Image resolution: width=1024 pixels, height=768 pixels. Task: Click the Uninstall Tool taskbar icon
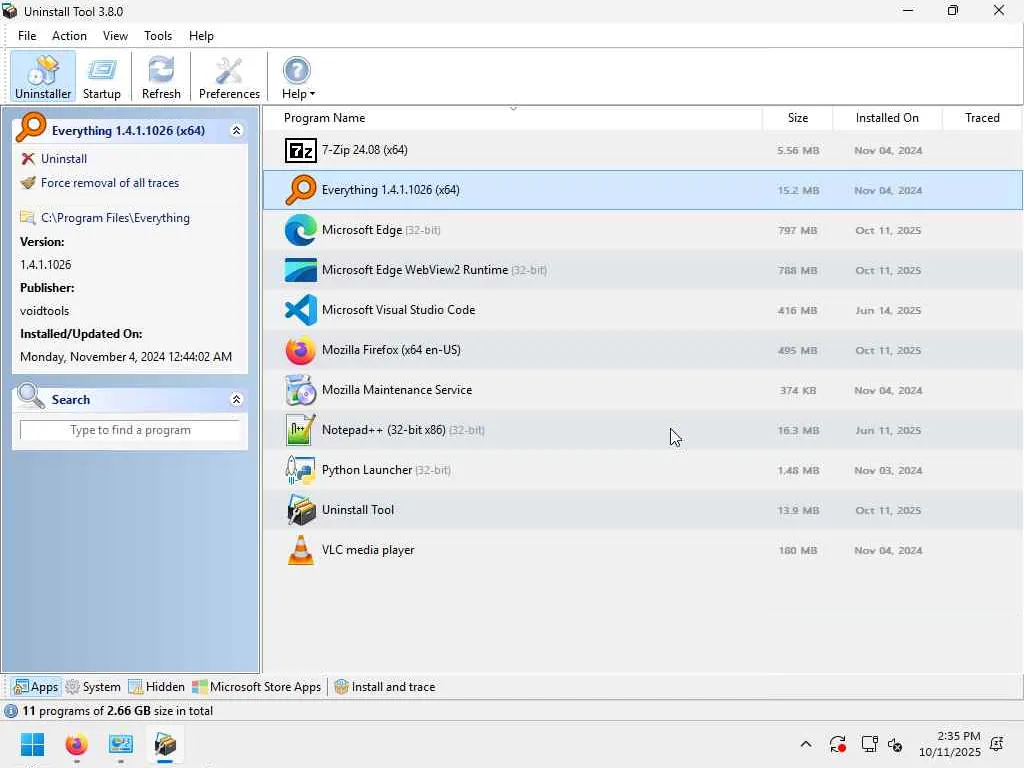pos(165,744)
